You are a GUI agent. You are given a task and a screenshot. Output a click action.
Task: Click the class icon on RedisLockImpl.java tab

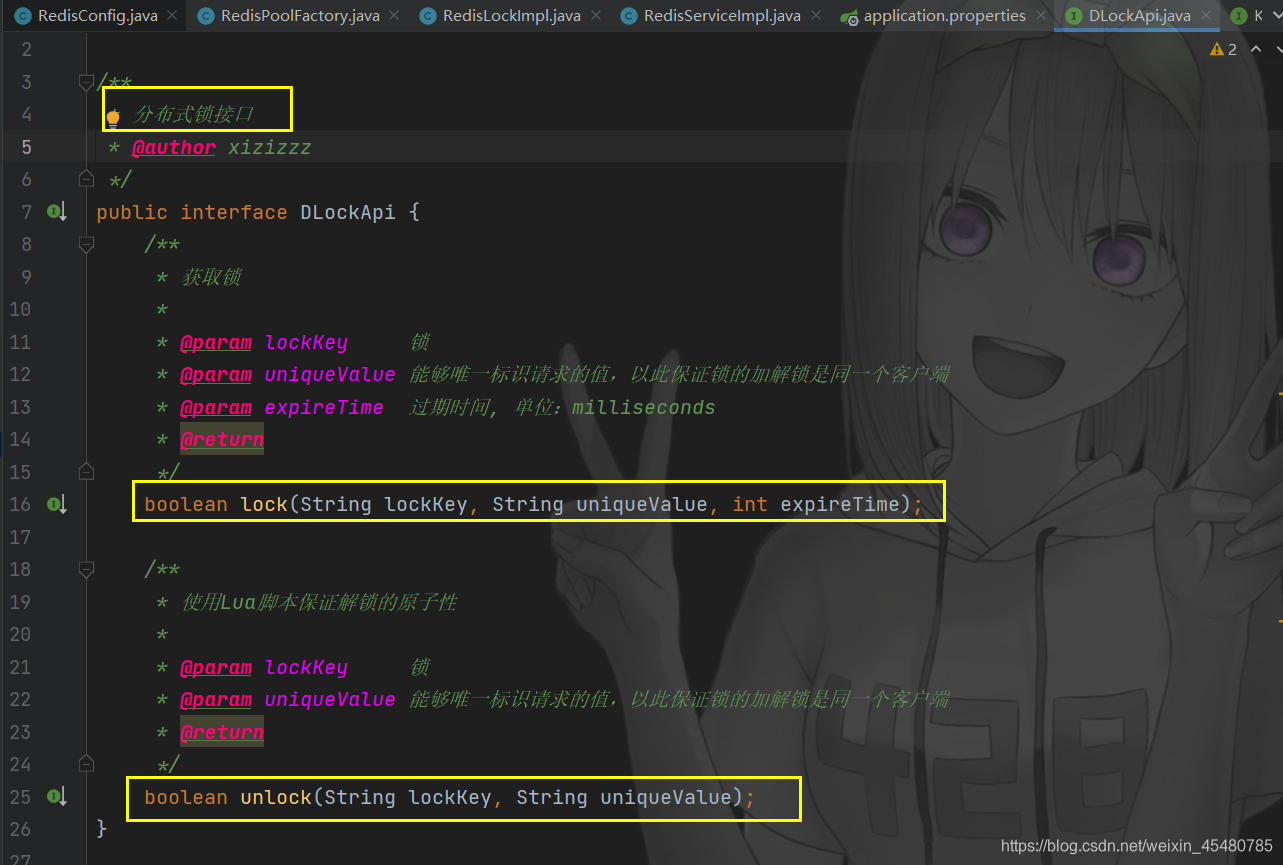pyautogui.click(x=427, y=16)
